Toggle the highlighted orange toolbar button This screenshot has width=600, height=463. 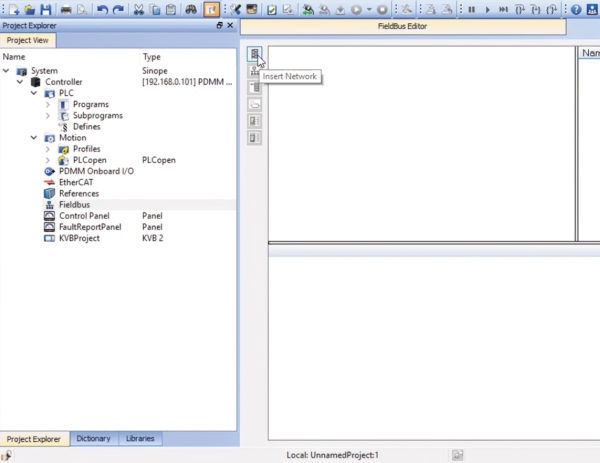(x=211, y=10)
